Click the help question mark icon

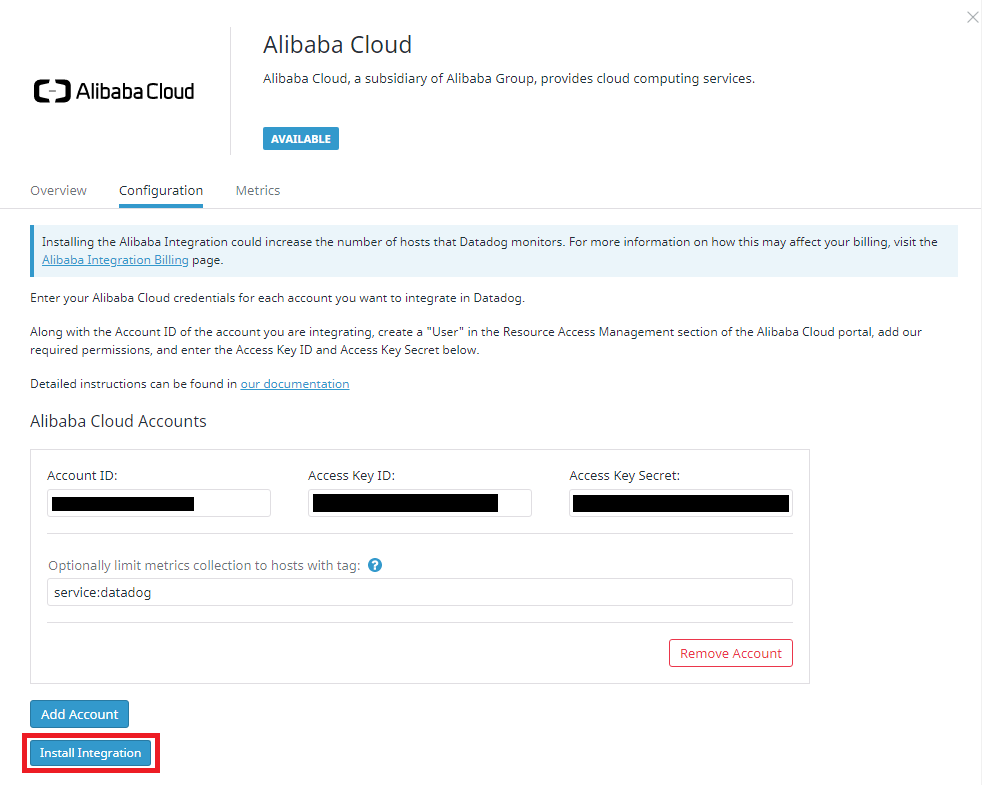pyautogui.click(x=375, y=565)
